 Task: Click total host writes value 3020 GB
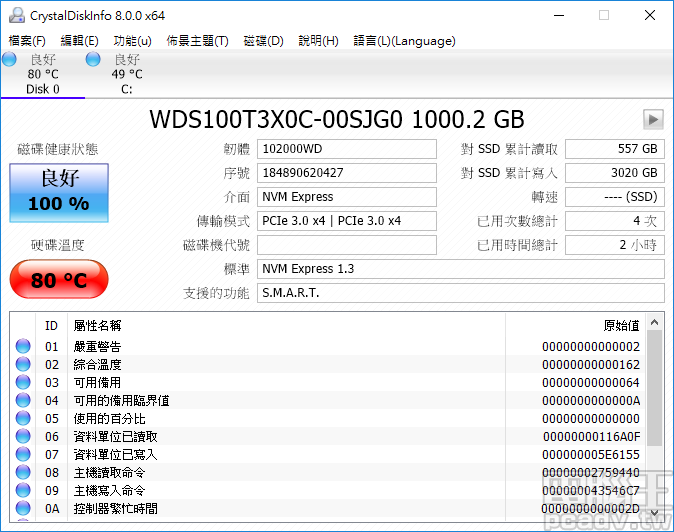coord(615,173)
